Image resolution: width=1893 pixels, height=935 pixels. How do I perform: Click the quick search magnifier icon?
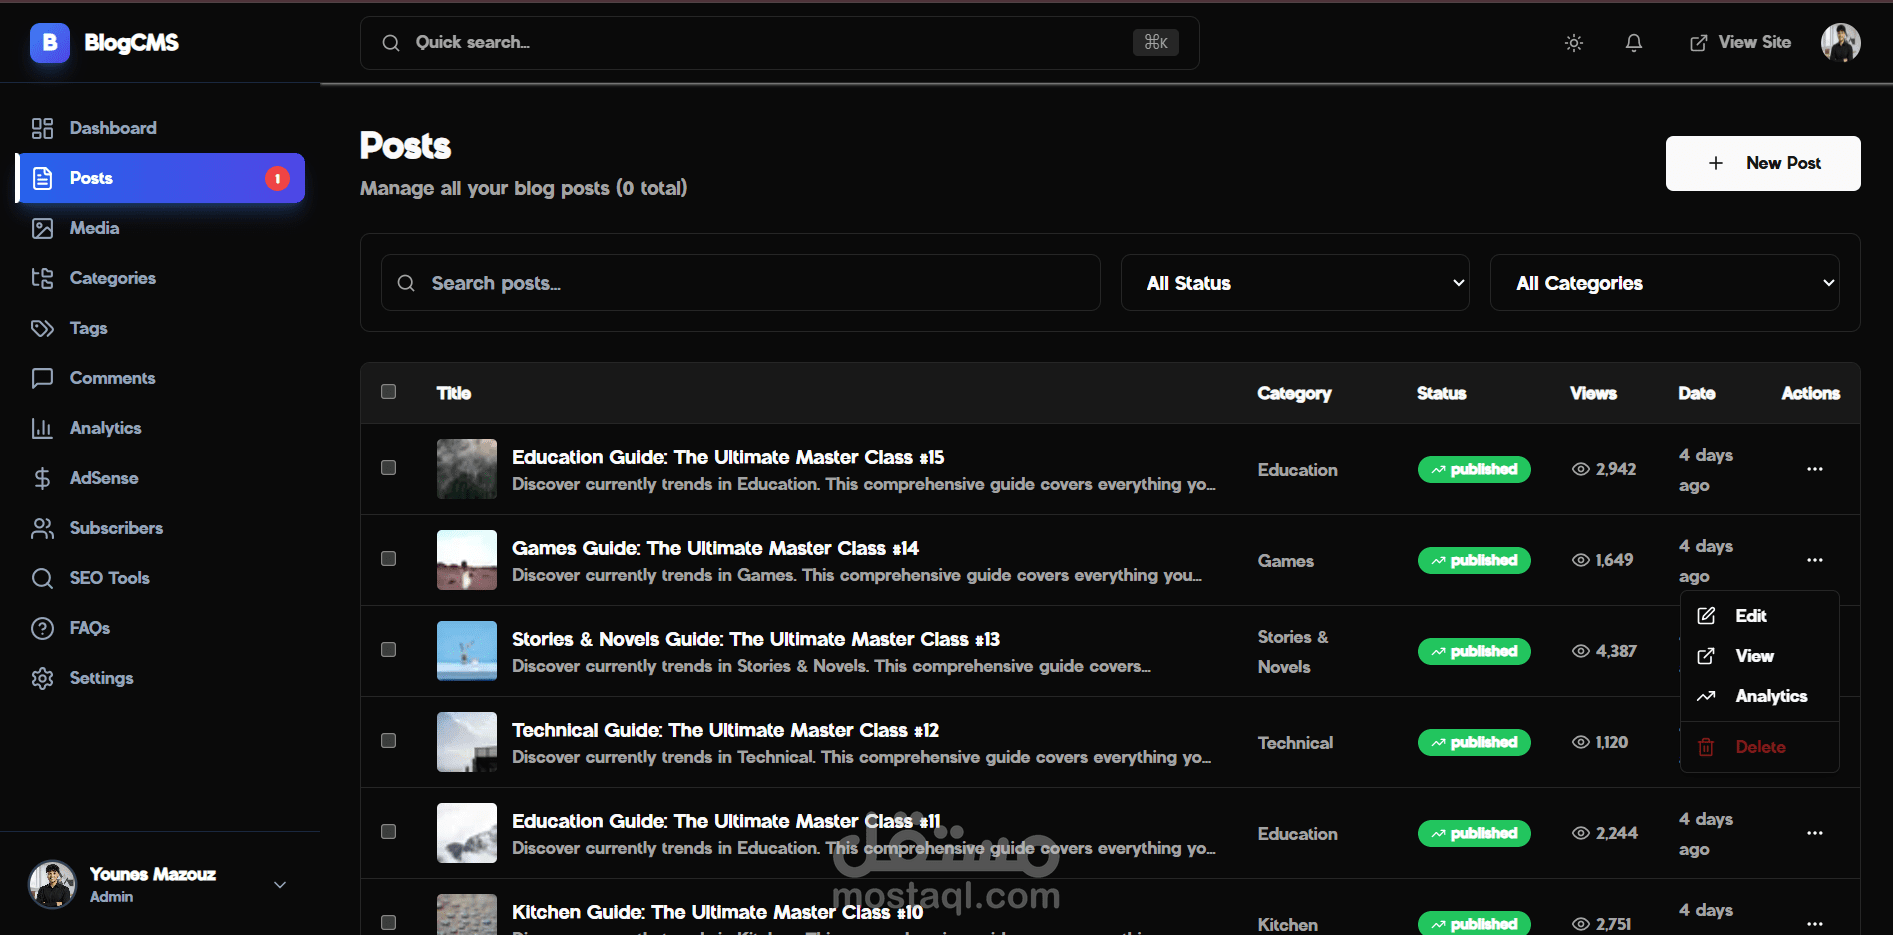391,43
